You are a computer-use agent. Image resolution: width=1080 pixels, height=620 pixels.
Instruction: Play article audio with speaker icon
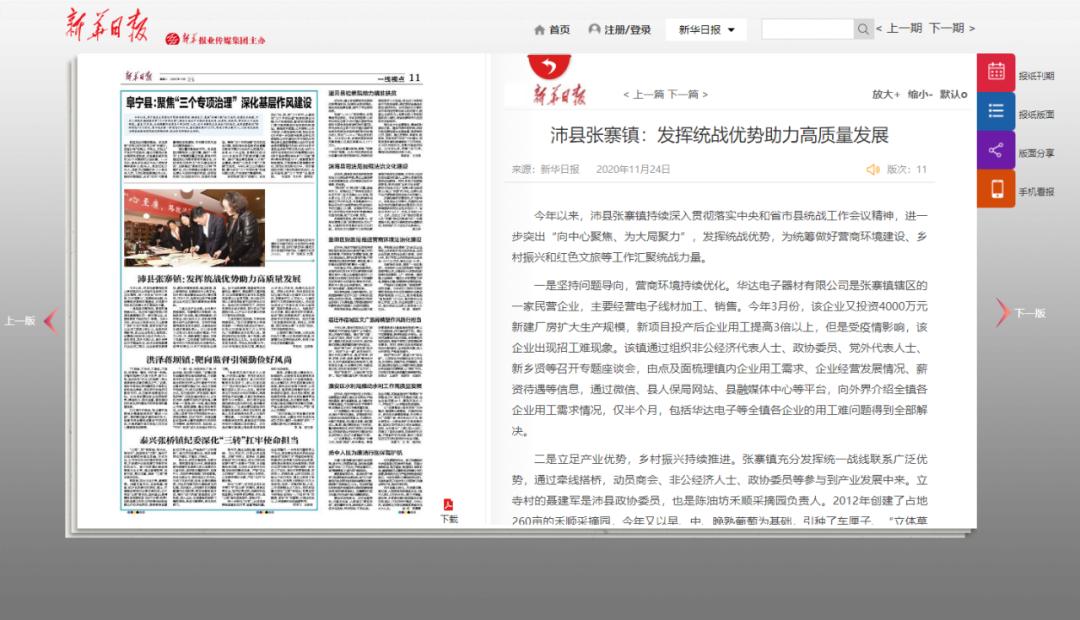click(x=872, y=170)
